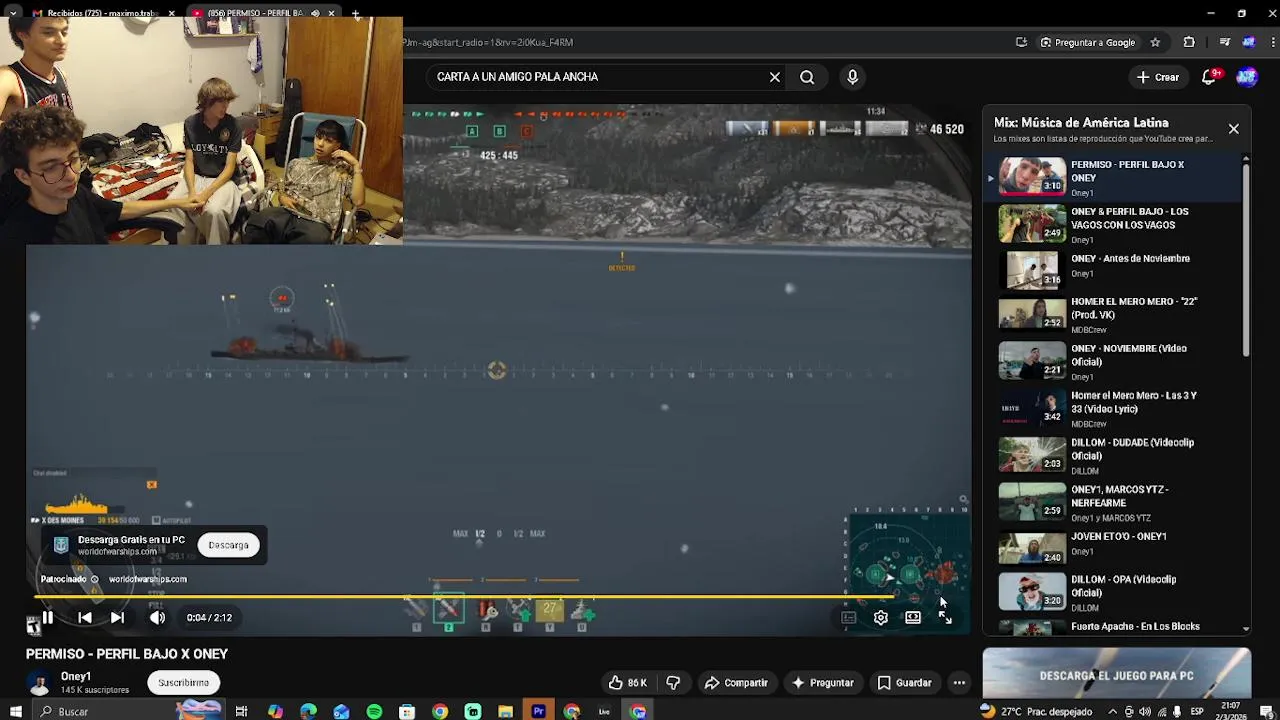Open Windows notification center
1280x720 pixels.
click(x=1266, y=711)
